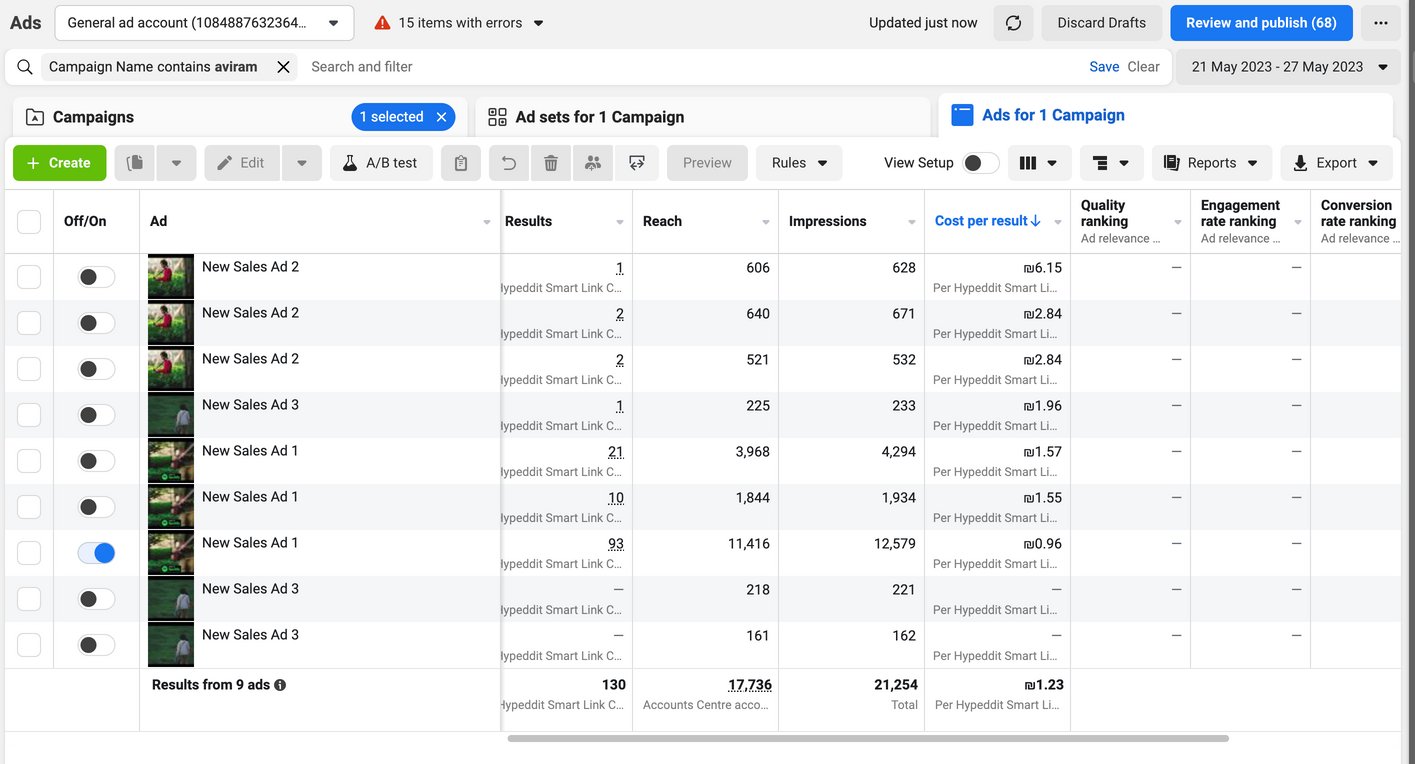This screenshot has width=1415, height=764.
Task: Click the Ad sets grid icon
Action: [x=497, y=117]
